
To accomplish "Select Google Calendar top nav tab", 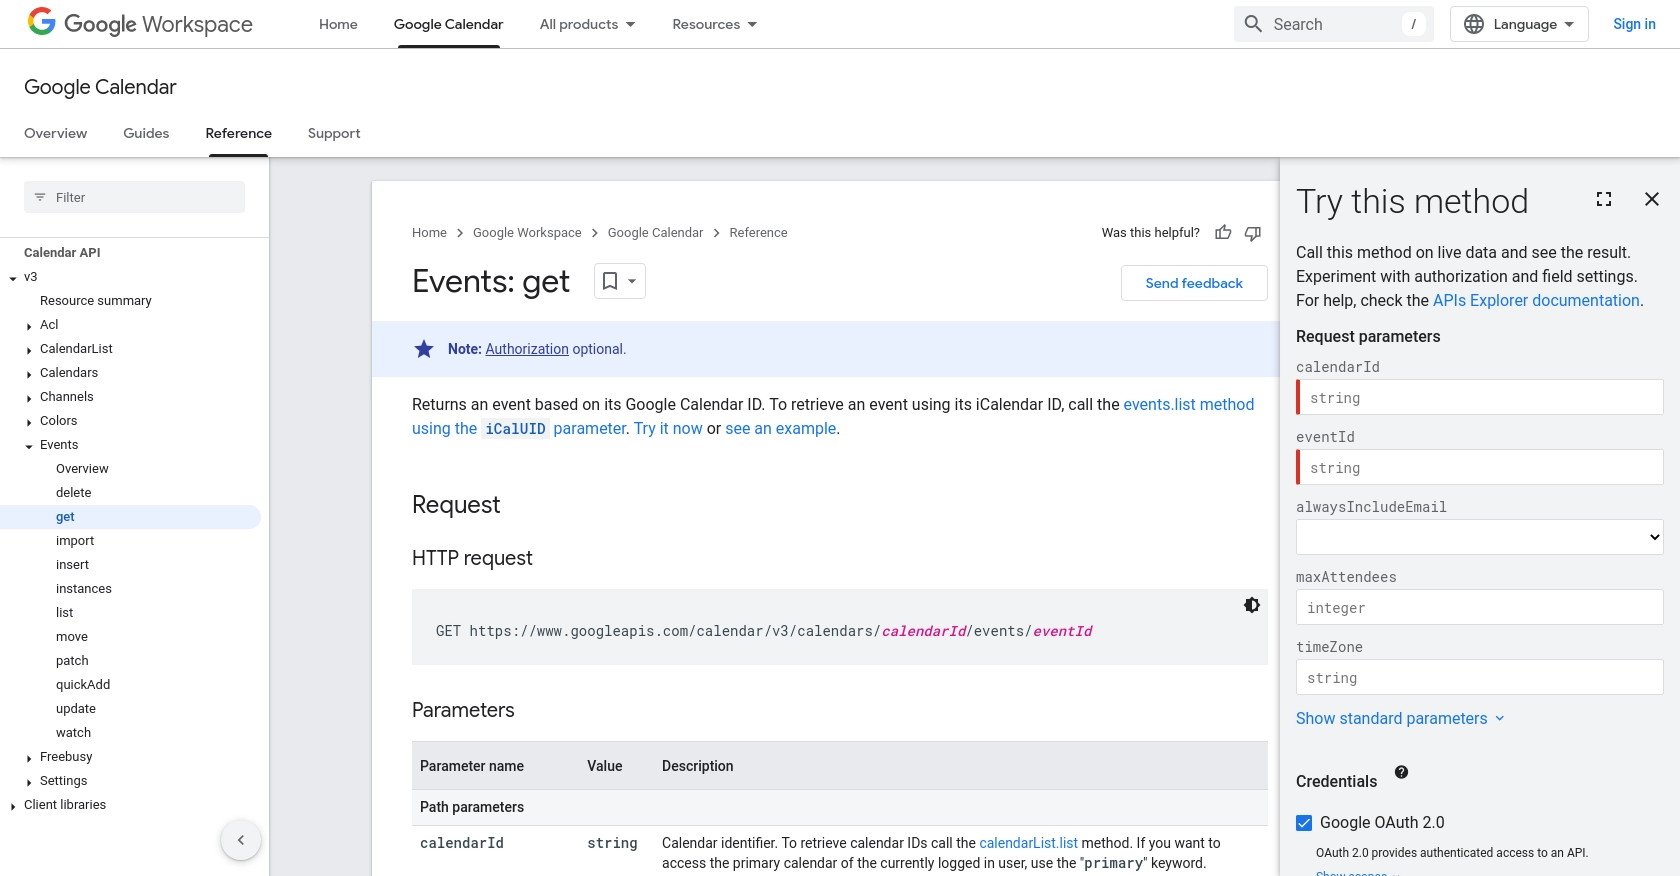I will tap(448, 24).
